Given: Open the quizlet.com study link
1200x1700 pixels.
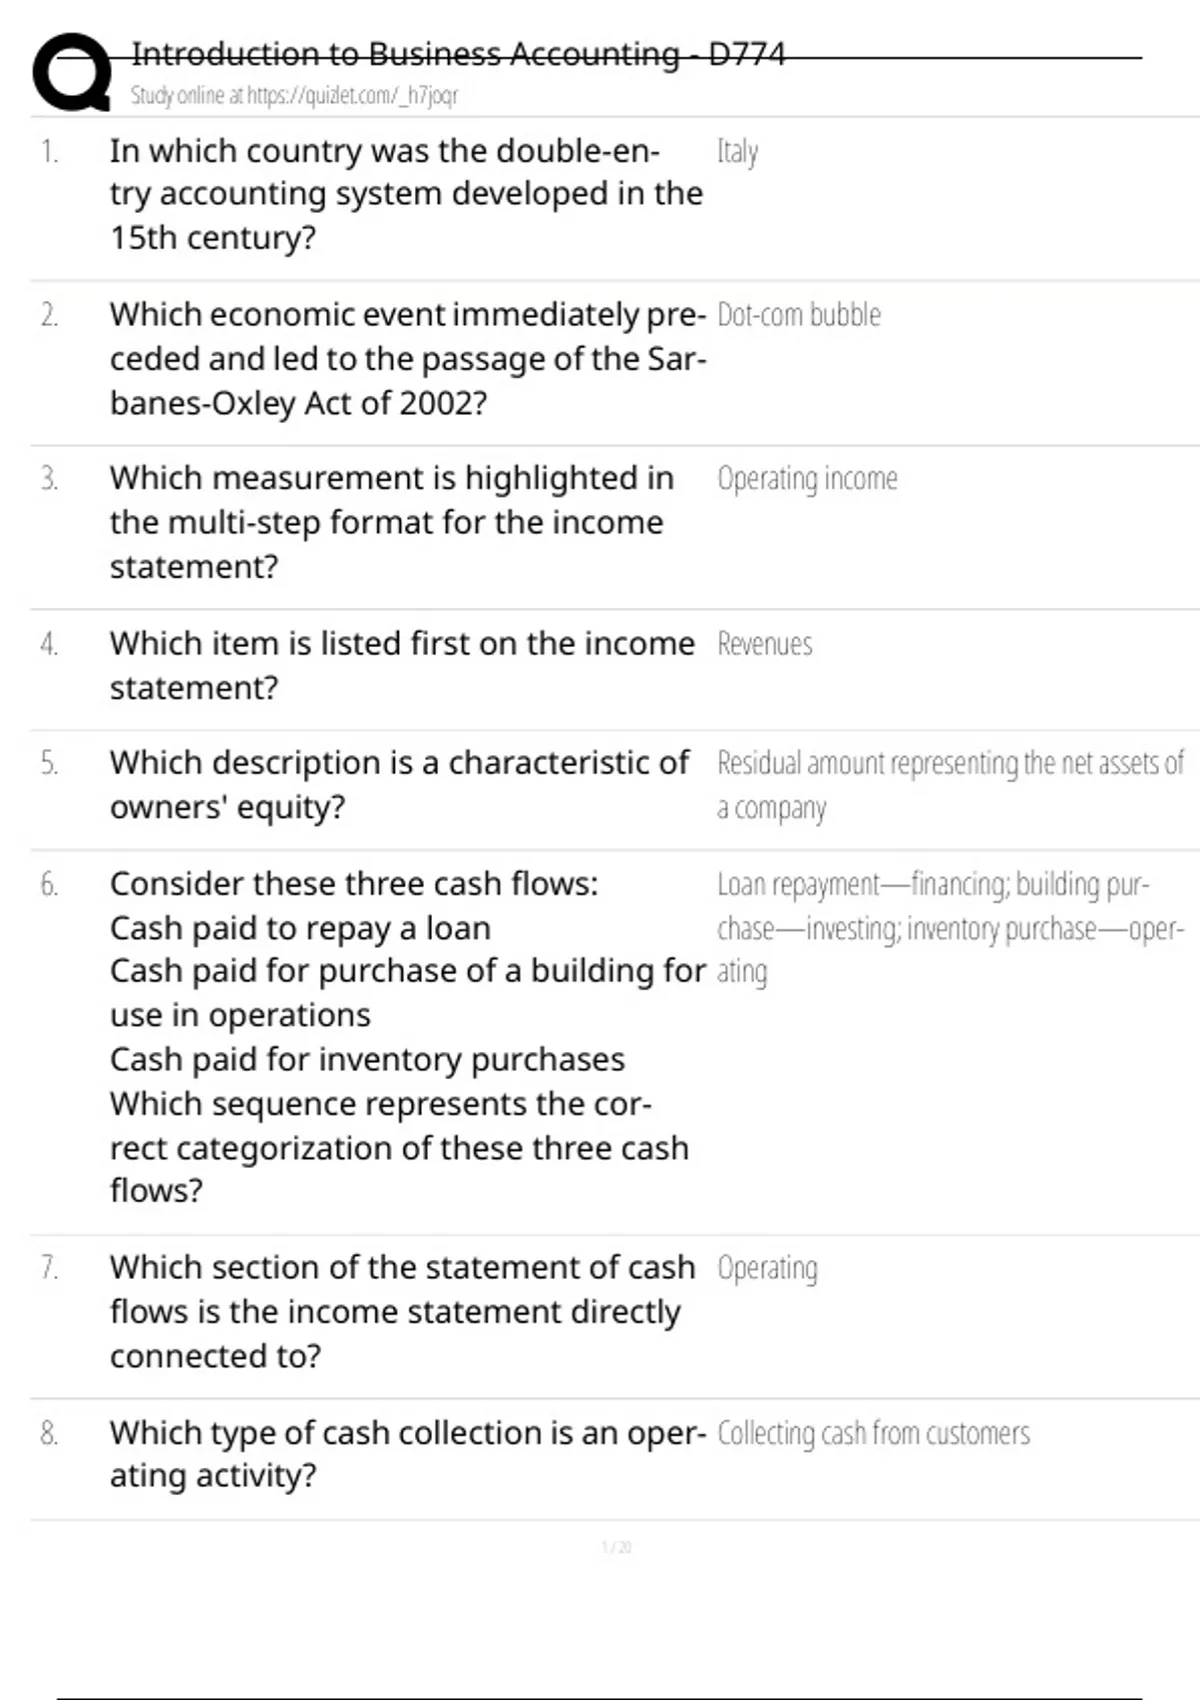Looking at the screenshot, I should coord(294,96).
